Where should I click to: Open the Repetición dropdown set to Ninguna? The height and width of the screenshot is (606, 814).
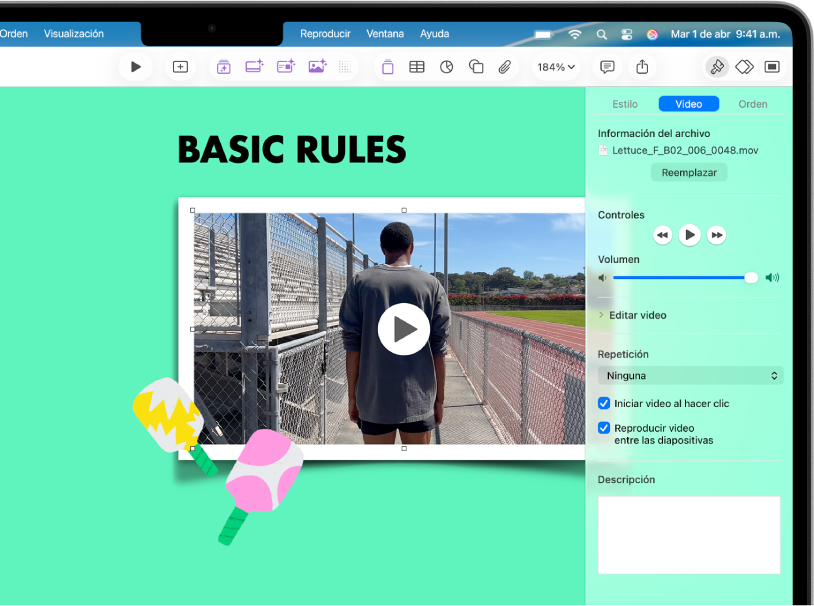click(688, 375)
